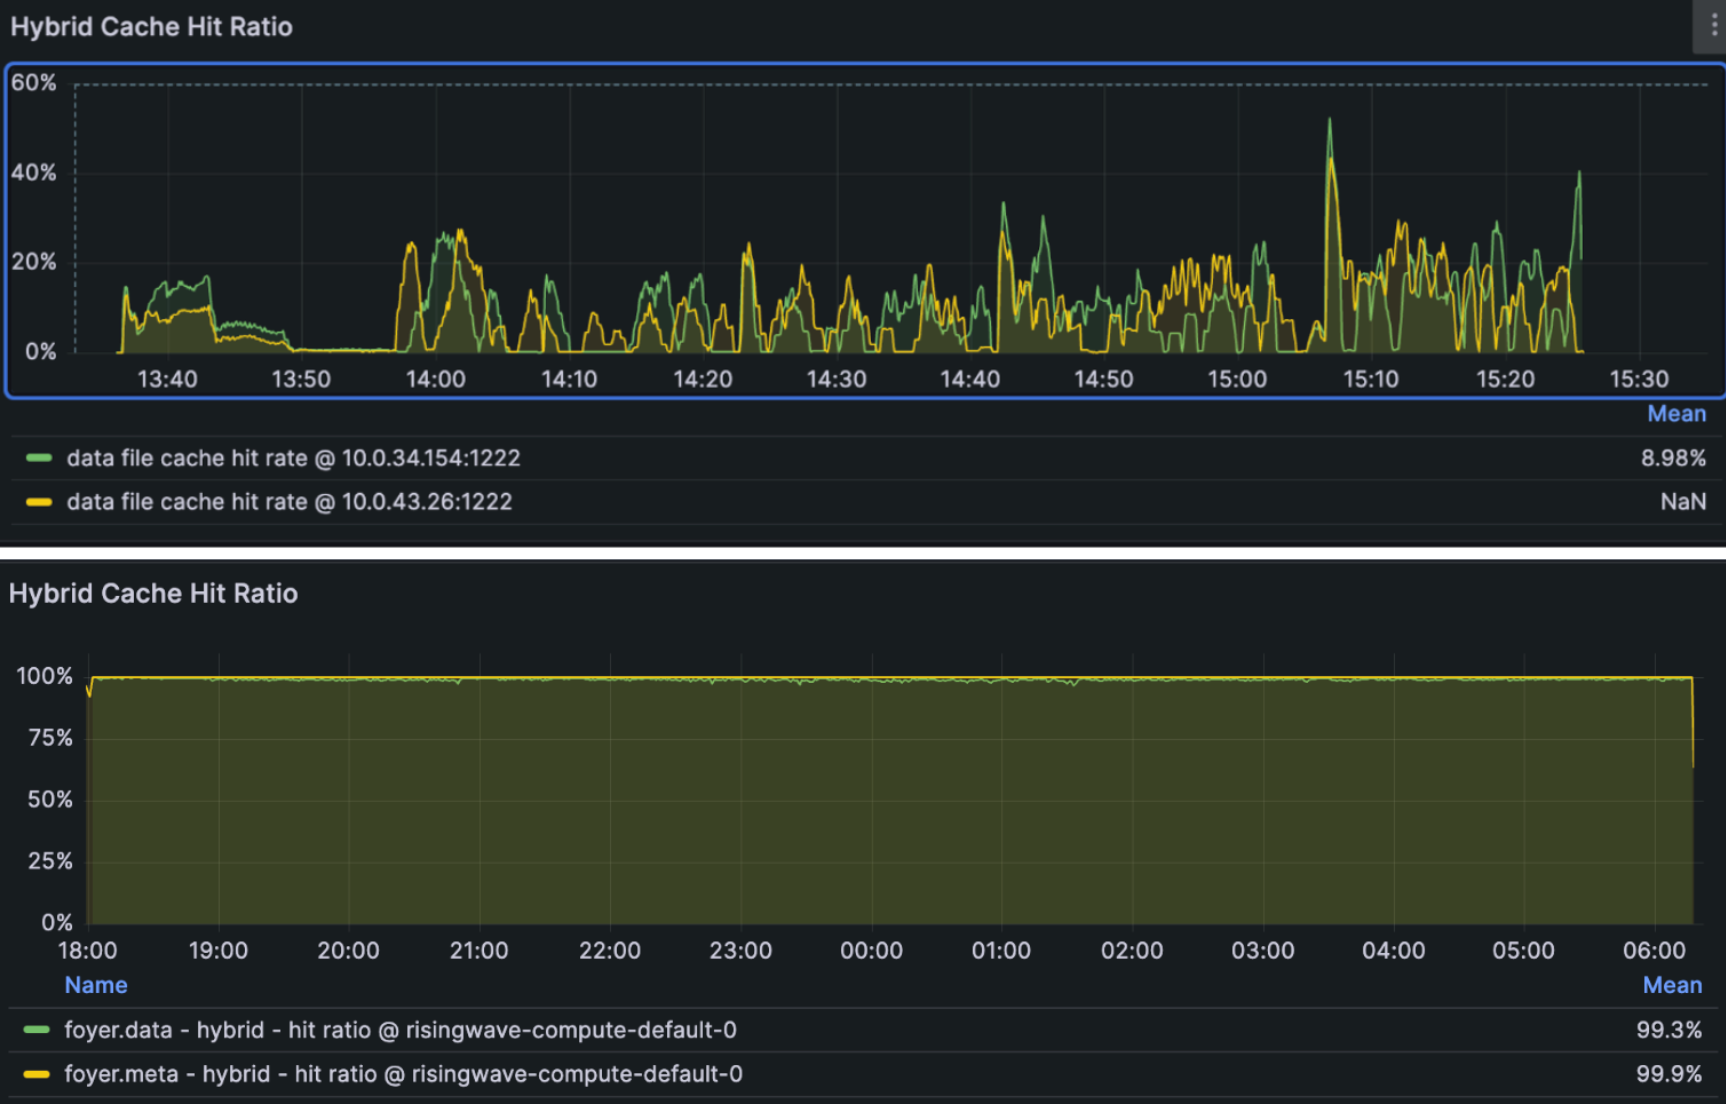Expand the top Hybrid Cache Hit Ratio title menu
The height and width of the screenshot is (1104, 1726).
pos(151,27)
